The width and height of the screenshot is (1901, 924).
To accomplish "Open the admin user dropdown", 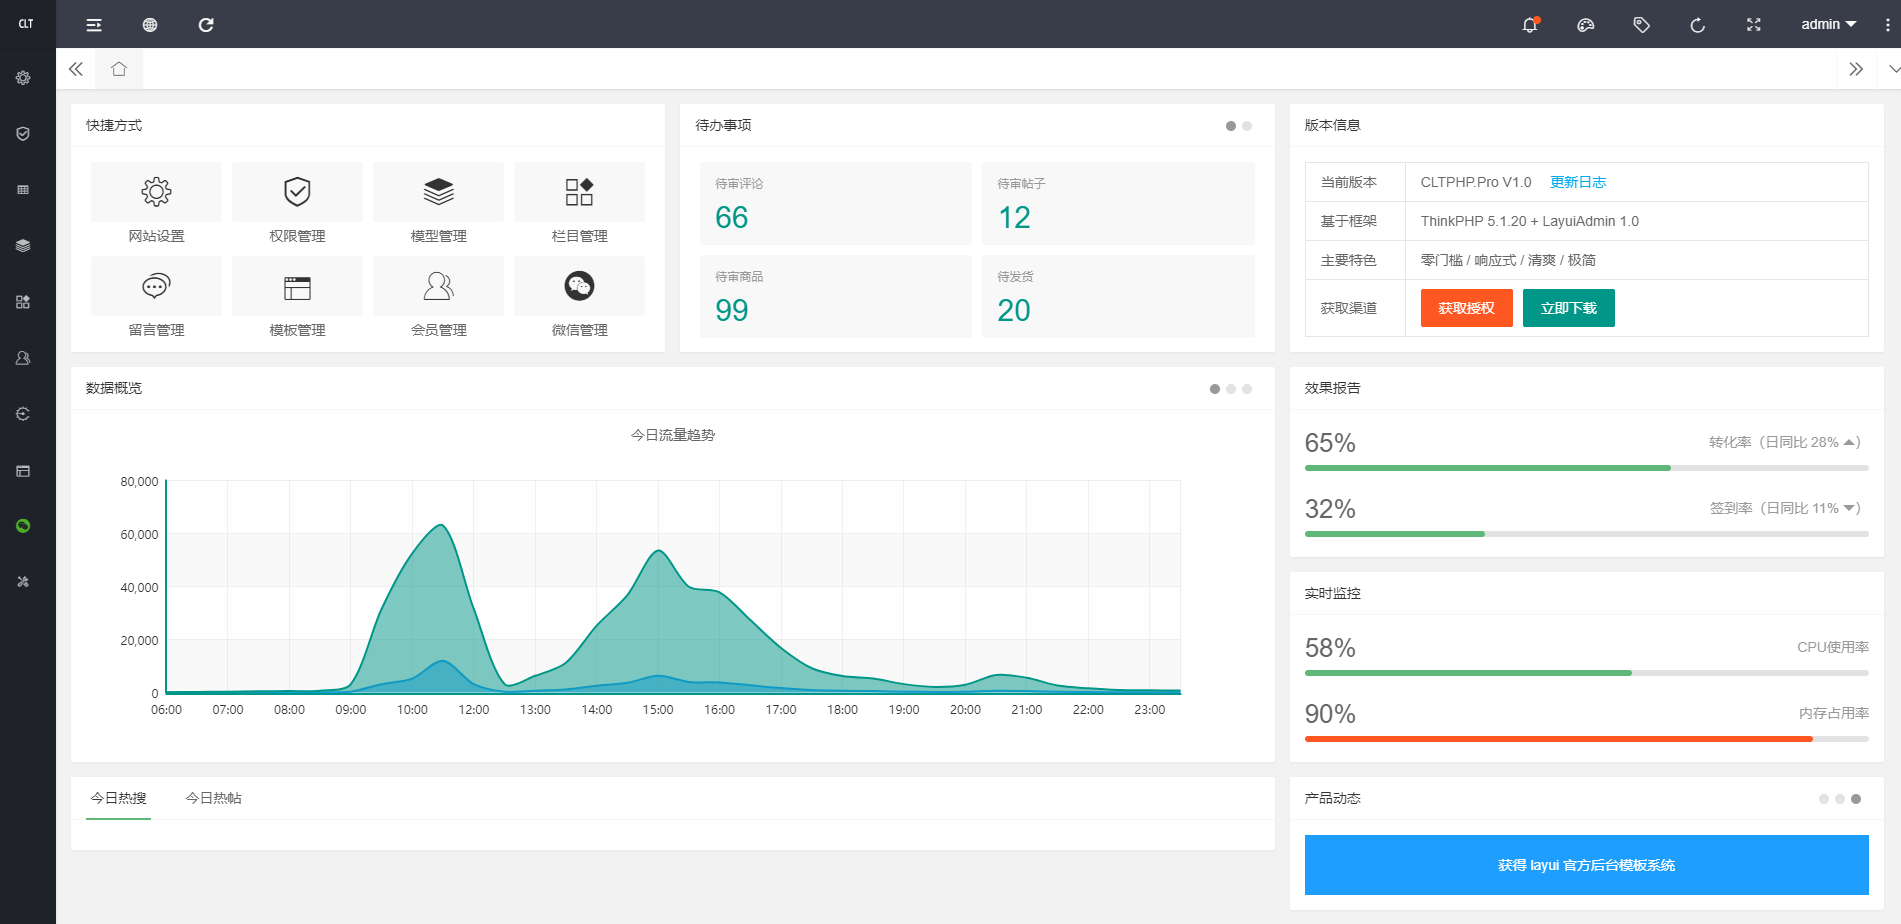I will 1828,25.
